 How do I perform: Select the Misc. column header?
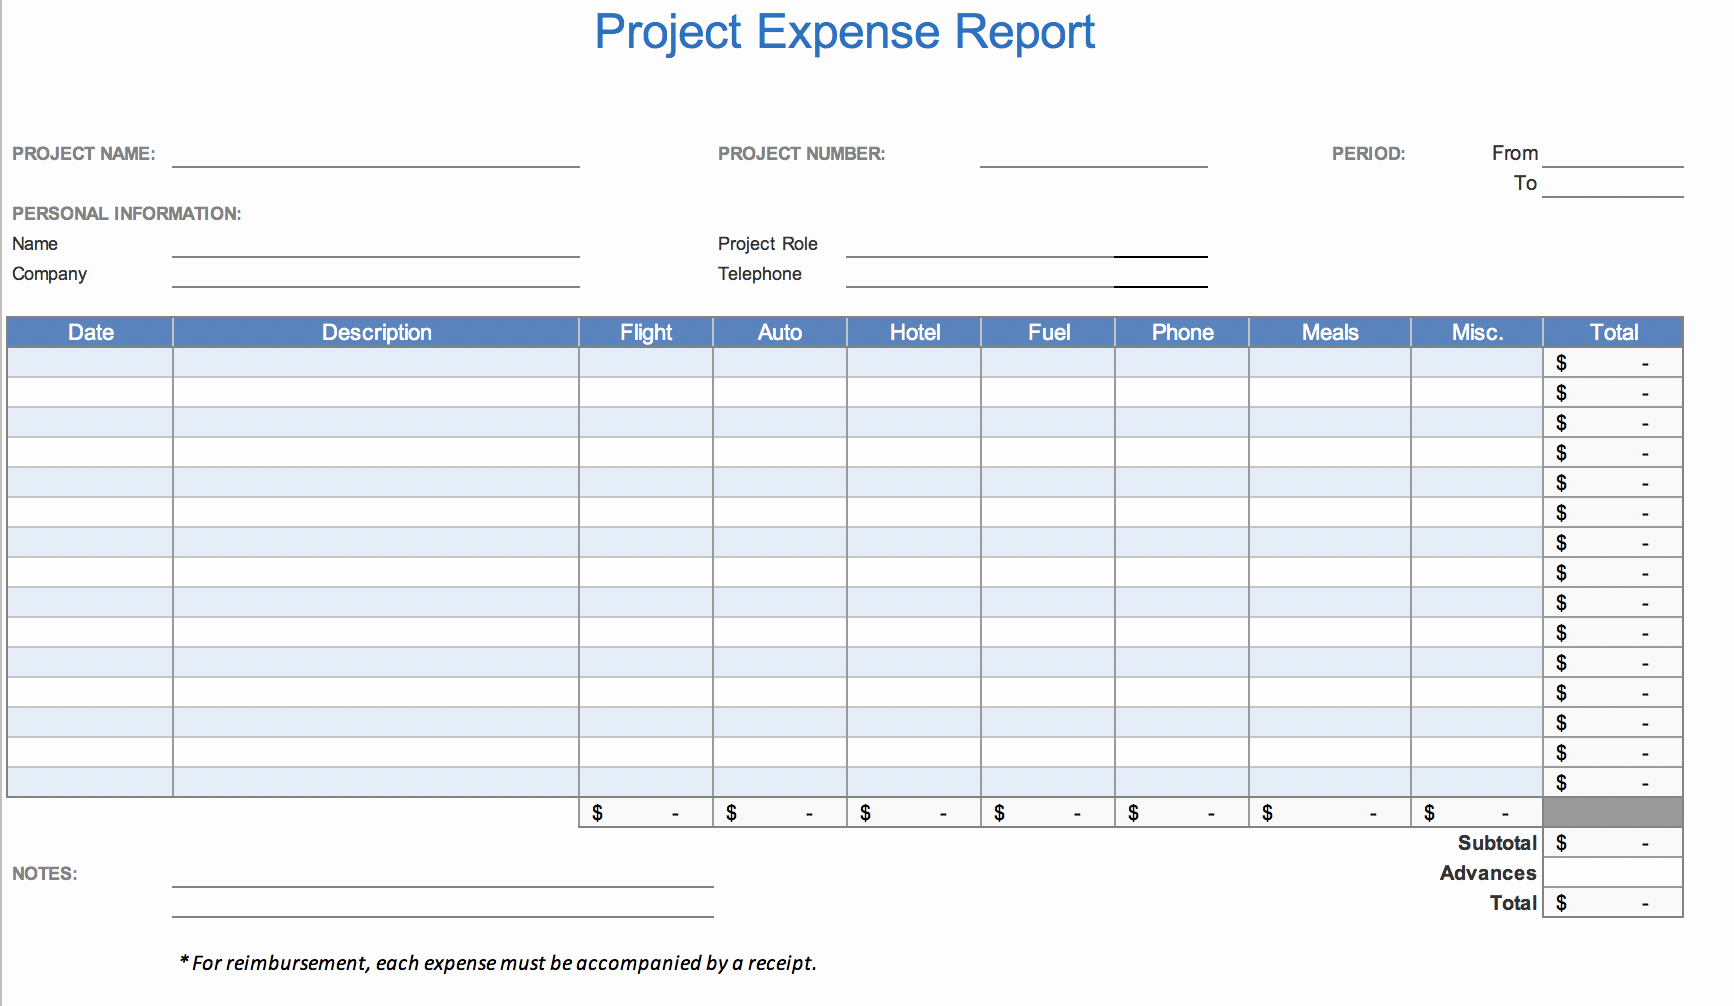(1477, 332)
